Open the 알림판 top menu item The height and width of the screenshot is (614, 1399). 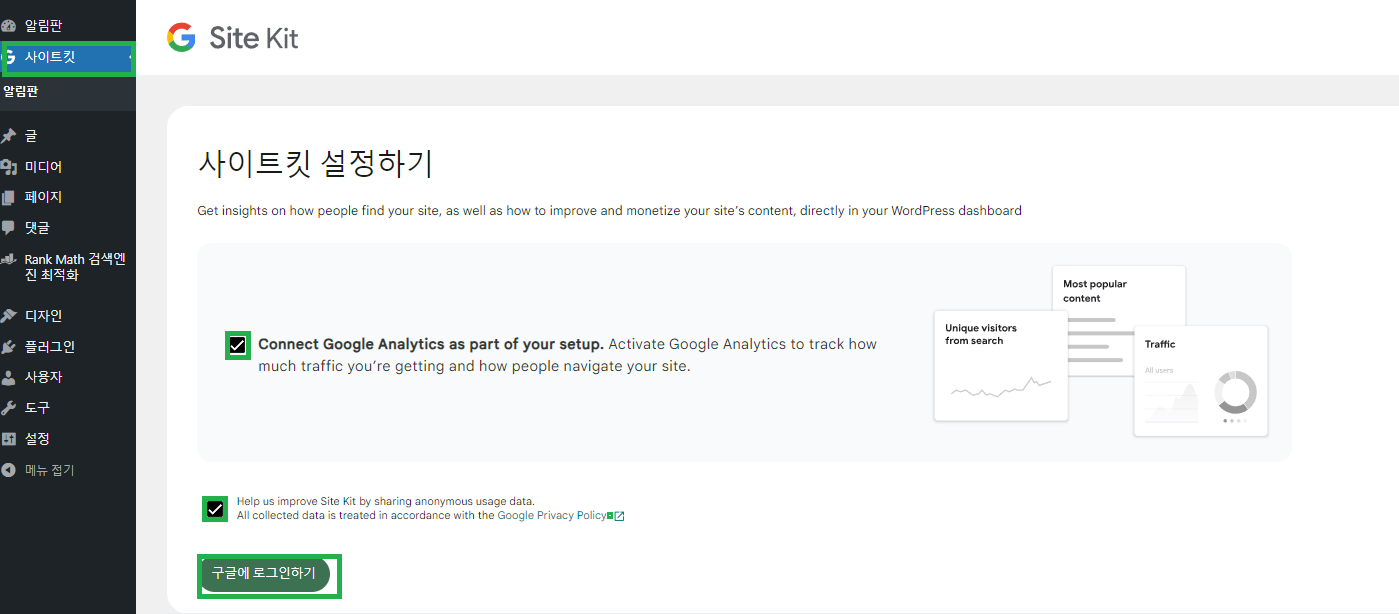(68, 26)
